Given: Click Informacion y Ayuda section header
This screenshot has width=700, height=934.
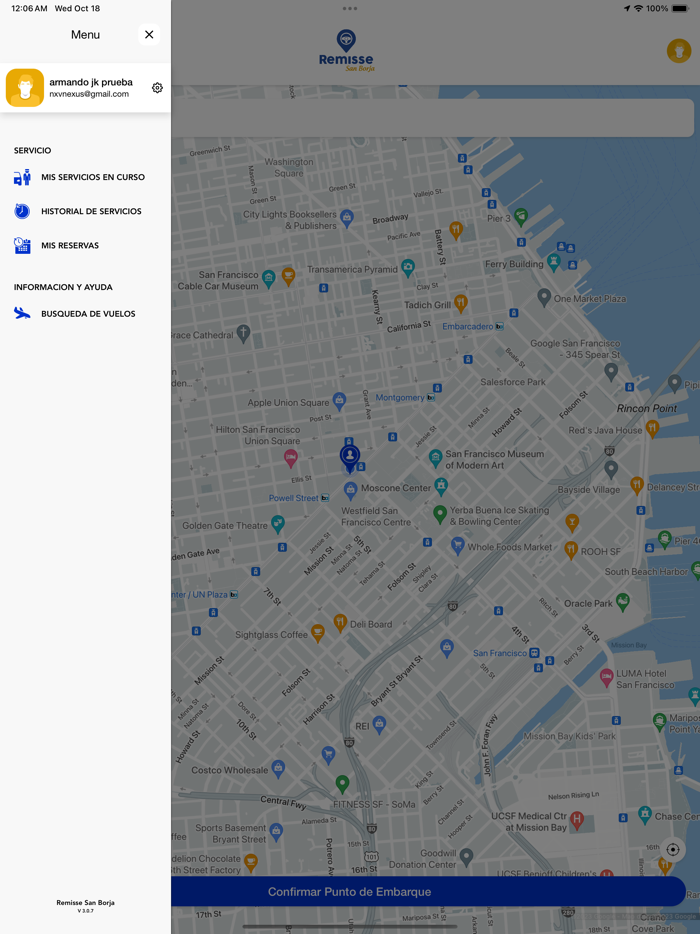Looking at the screenshot, I should click(x=63, y=287).
